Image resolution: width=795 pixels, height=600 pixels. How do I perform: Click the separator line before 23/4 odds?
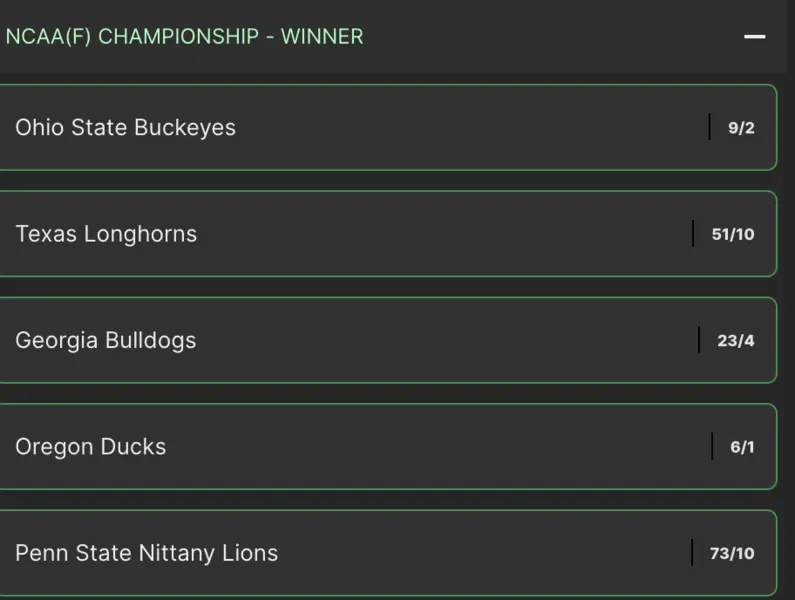pyautogui.click(x=699, y=340)
